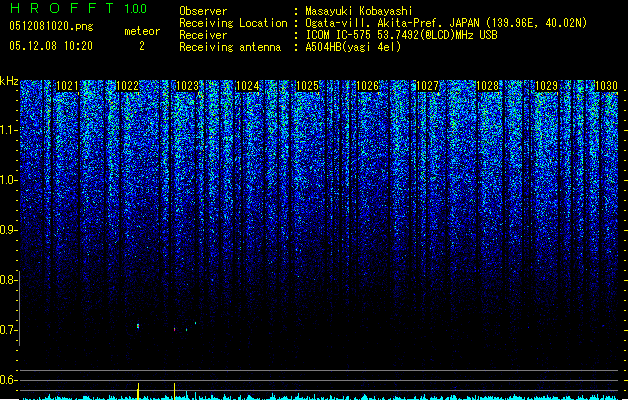Click the 1026 time marker
629x400 pixels.
point(367,86)
